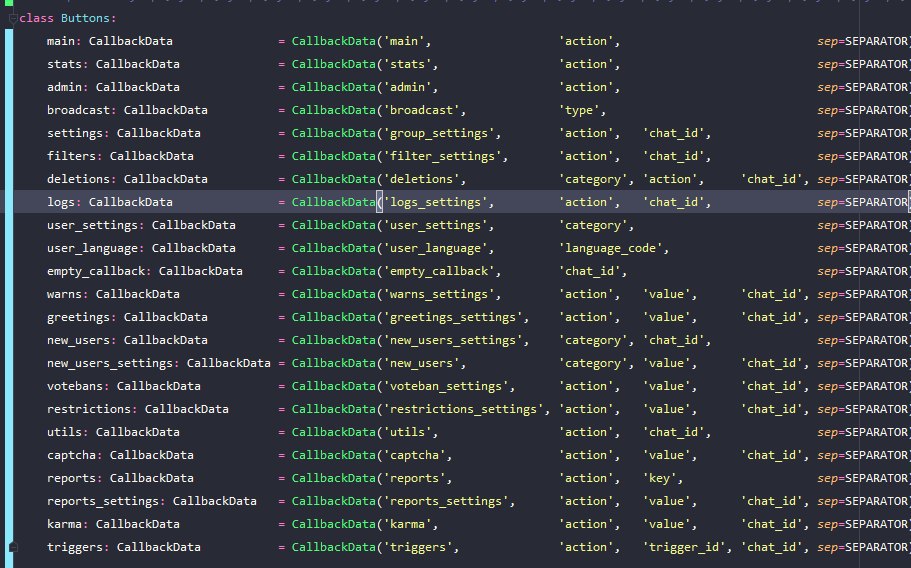
Task: Click 'chat_id' in the filters row
Action: click(x=673, y=156)
